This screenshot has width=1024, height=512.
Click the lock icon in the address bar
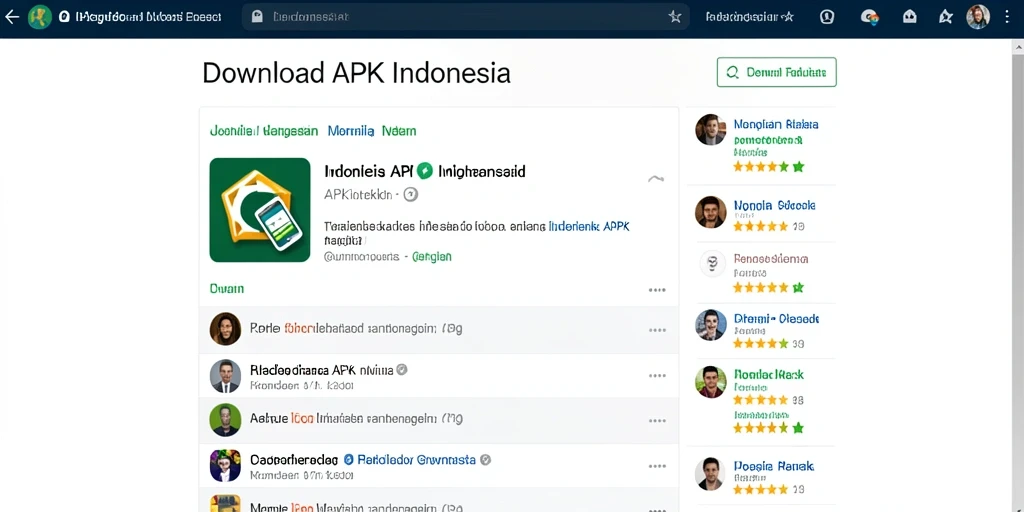click(x=257, y=17)
